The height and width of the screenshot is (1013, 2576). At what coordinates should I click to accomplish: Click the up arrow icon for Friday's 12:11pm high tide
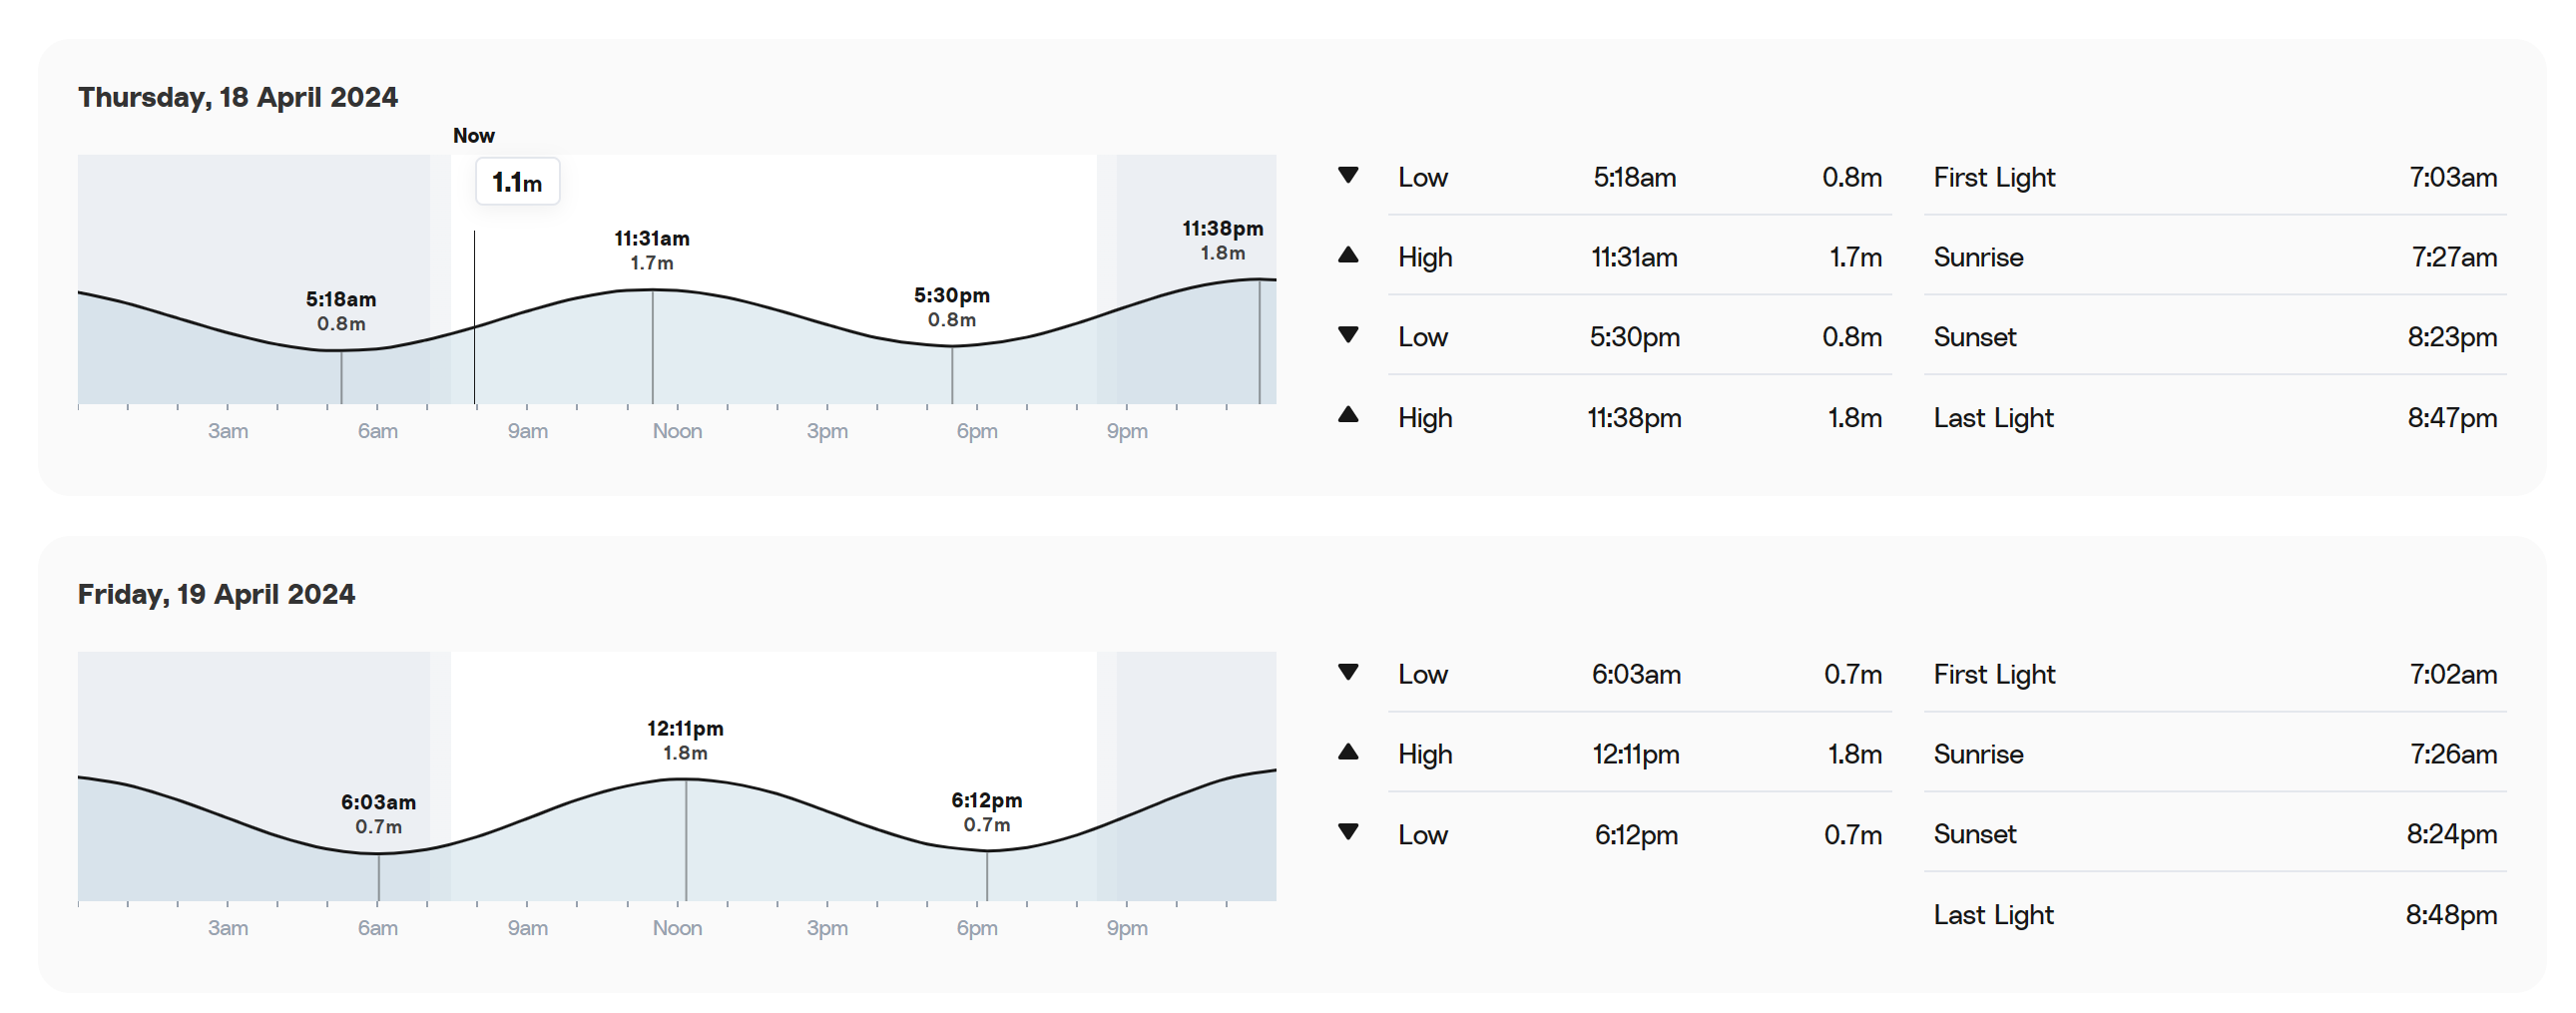(1348, 752)
